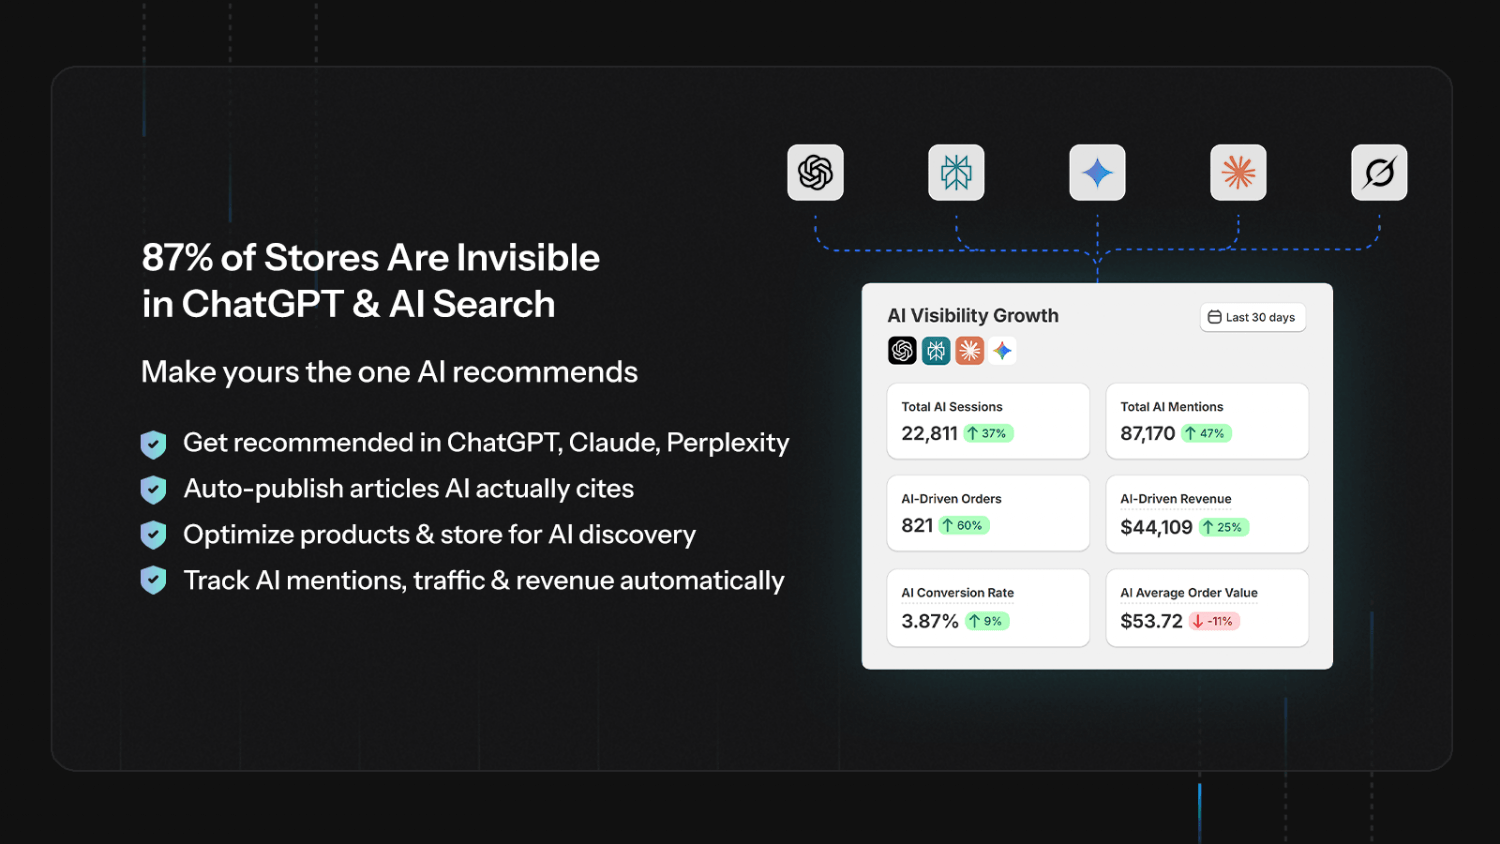Click the red -11% Average Order badge
1500x844 pixels.
(x=1214, y=621)
